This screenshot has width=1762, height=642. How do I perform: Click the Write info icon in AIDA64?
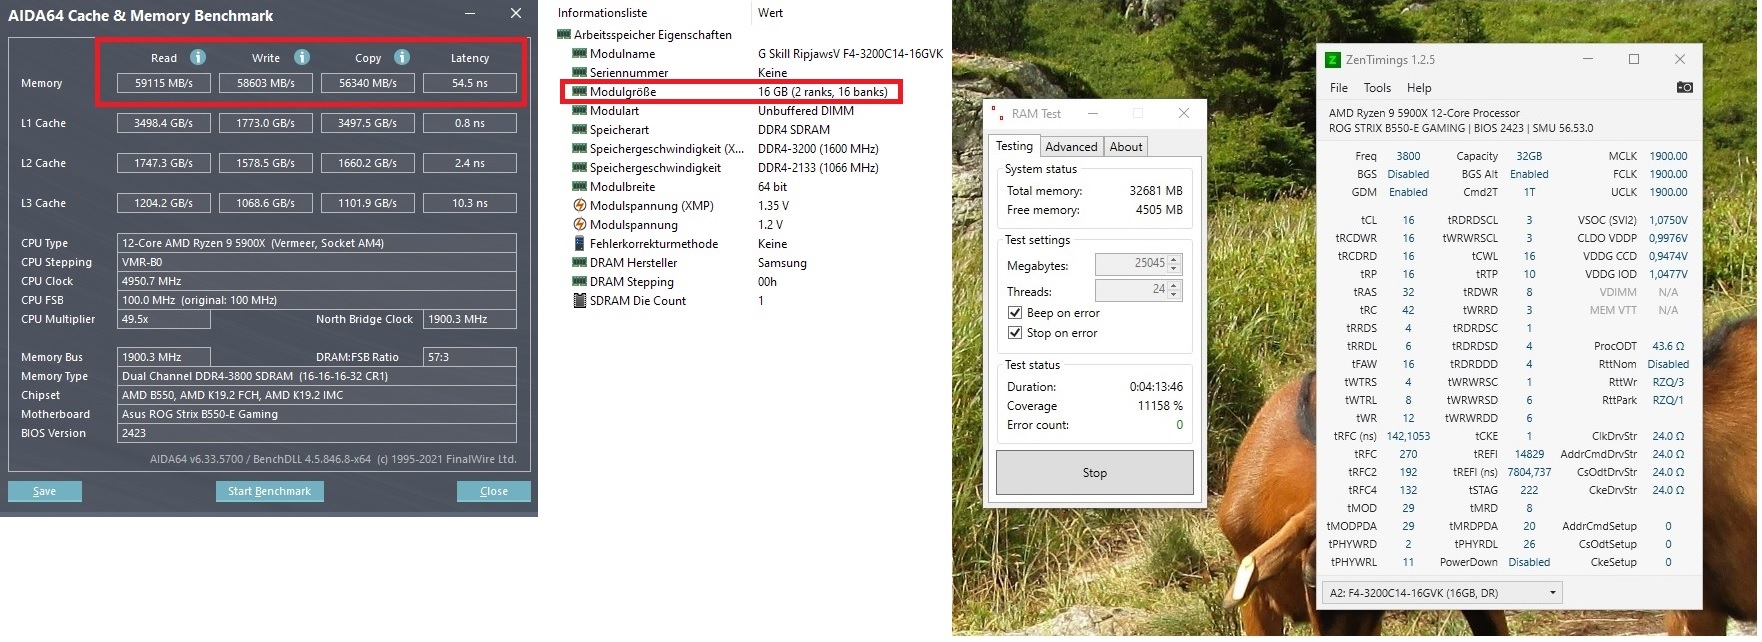[x=302, y=57]
